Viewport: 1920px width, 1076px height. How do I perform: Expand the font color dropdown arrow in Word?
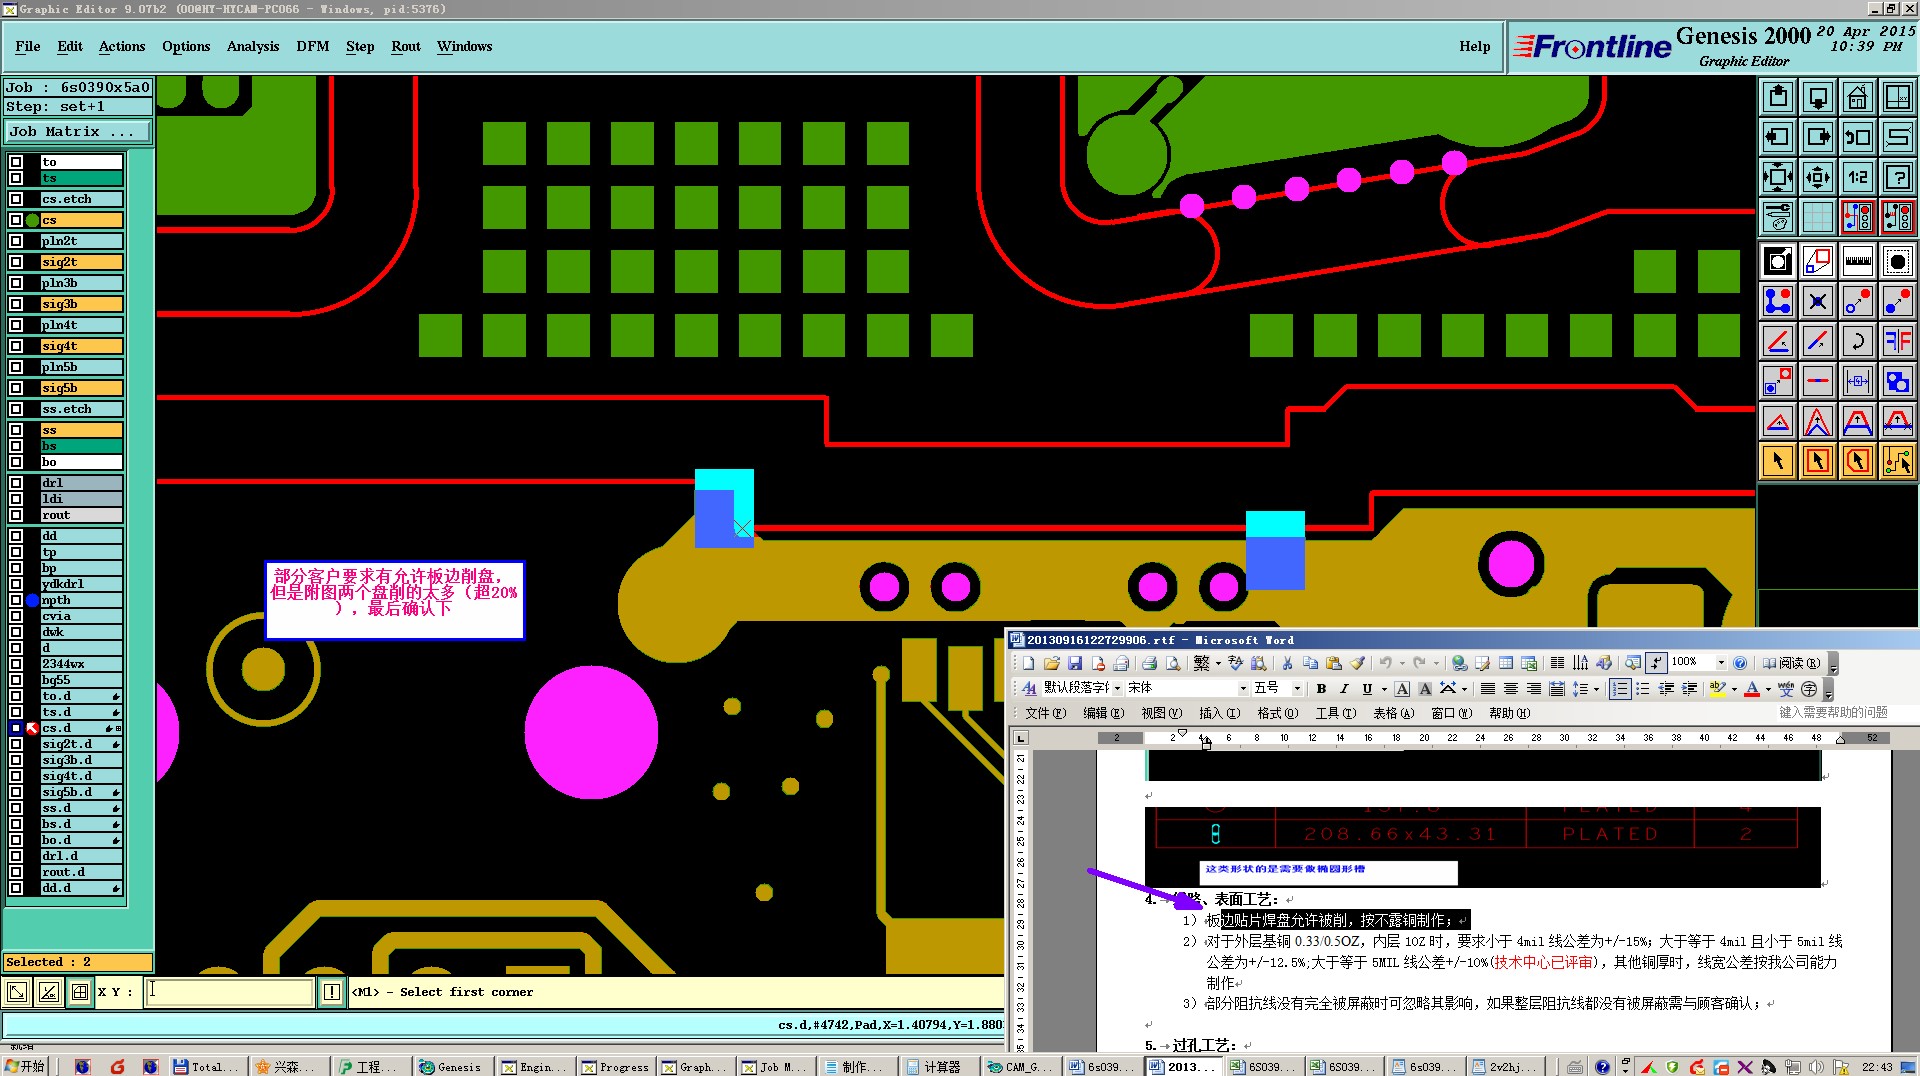1768,689
